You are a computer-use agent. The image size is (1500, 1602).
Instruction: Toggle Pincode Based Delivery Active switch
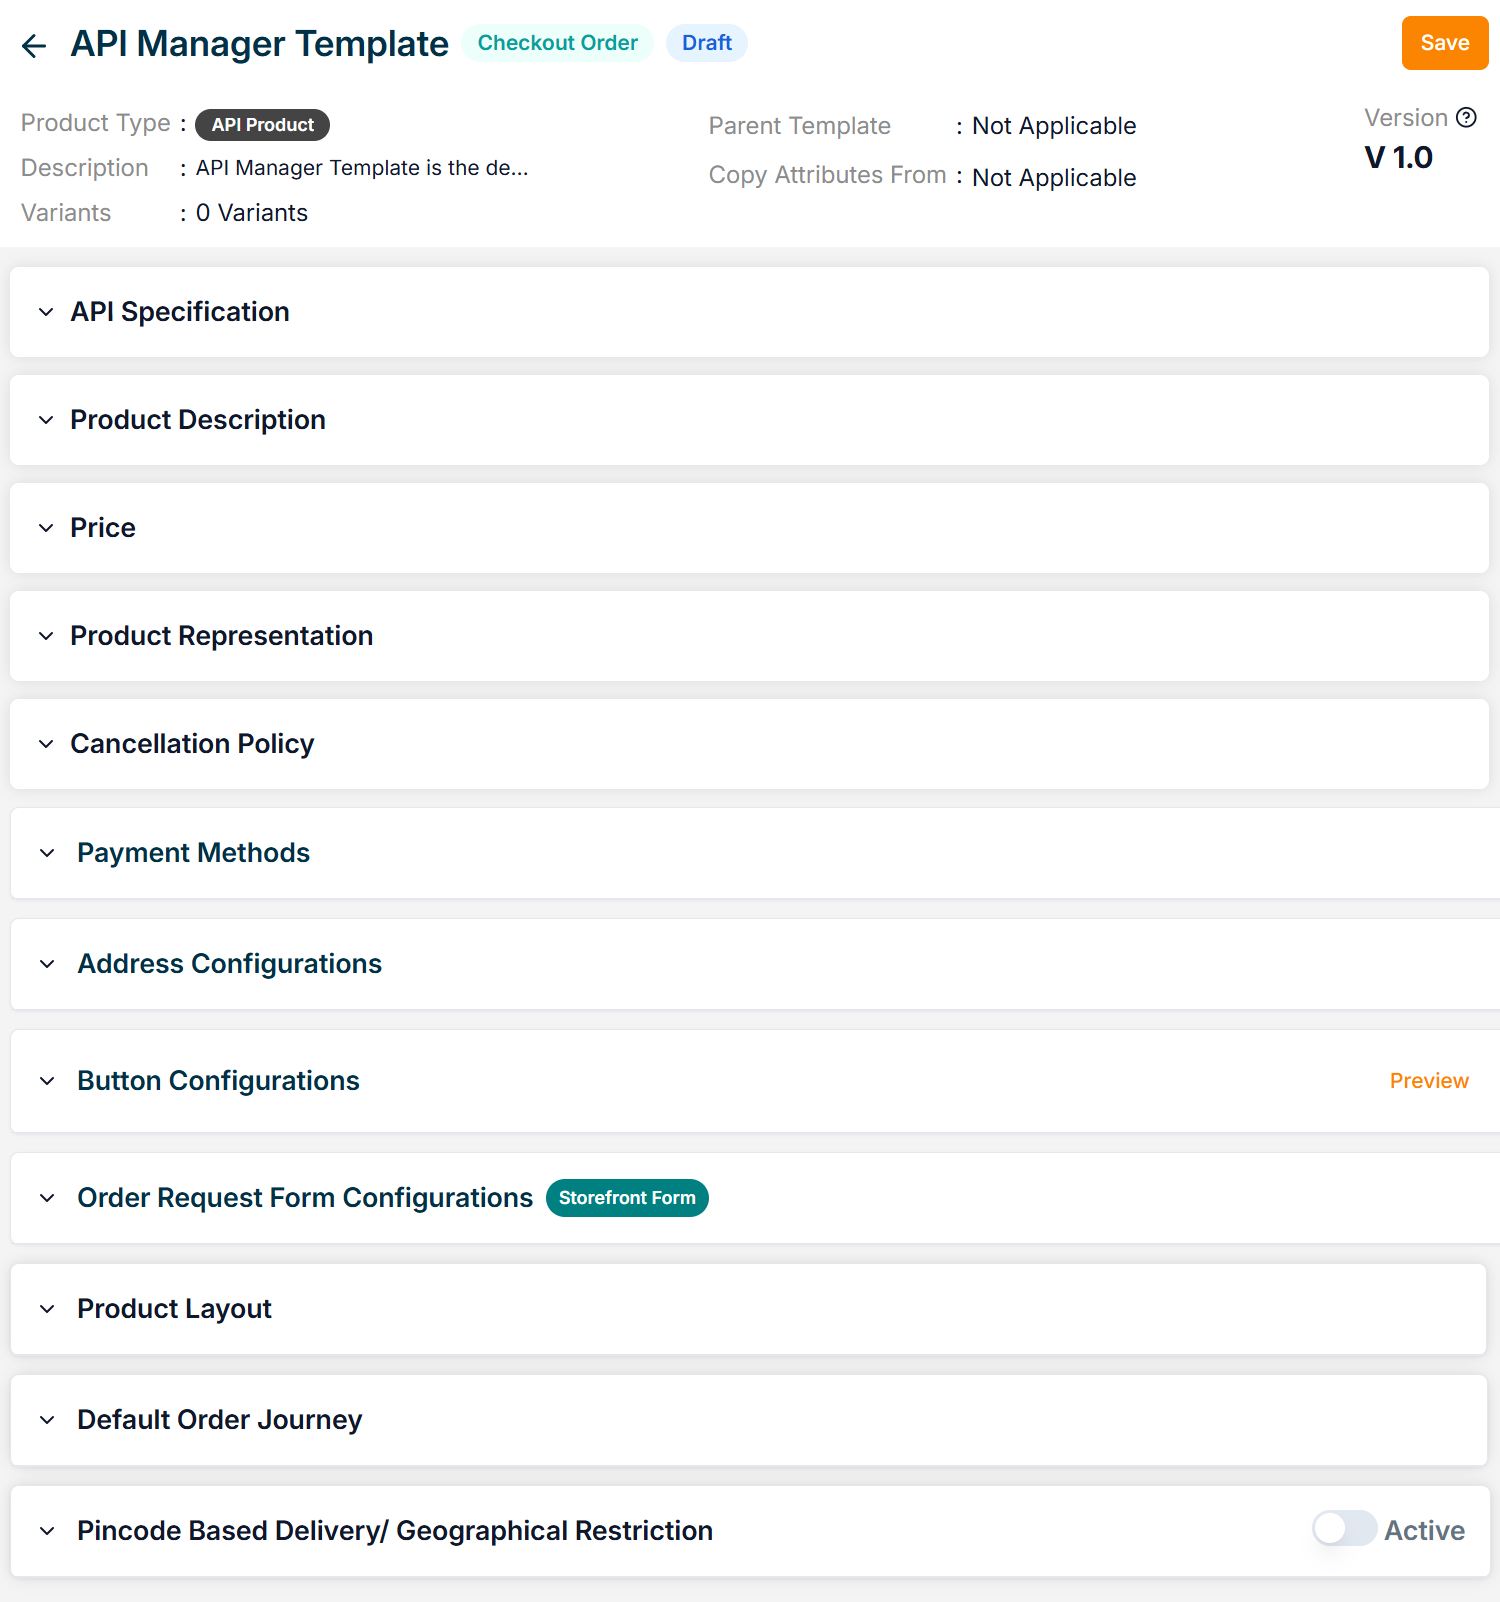tap(1344, 1529)
